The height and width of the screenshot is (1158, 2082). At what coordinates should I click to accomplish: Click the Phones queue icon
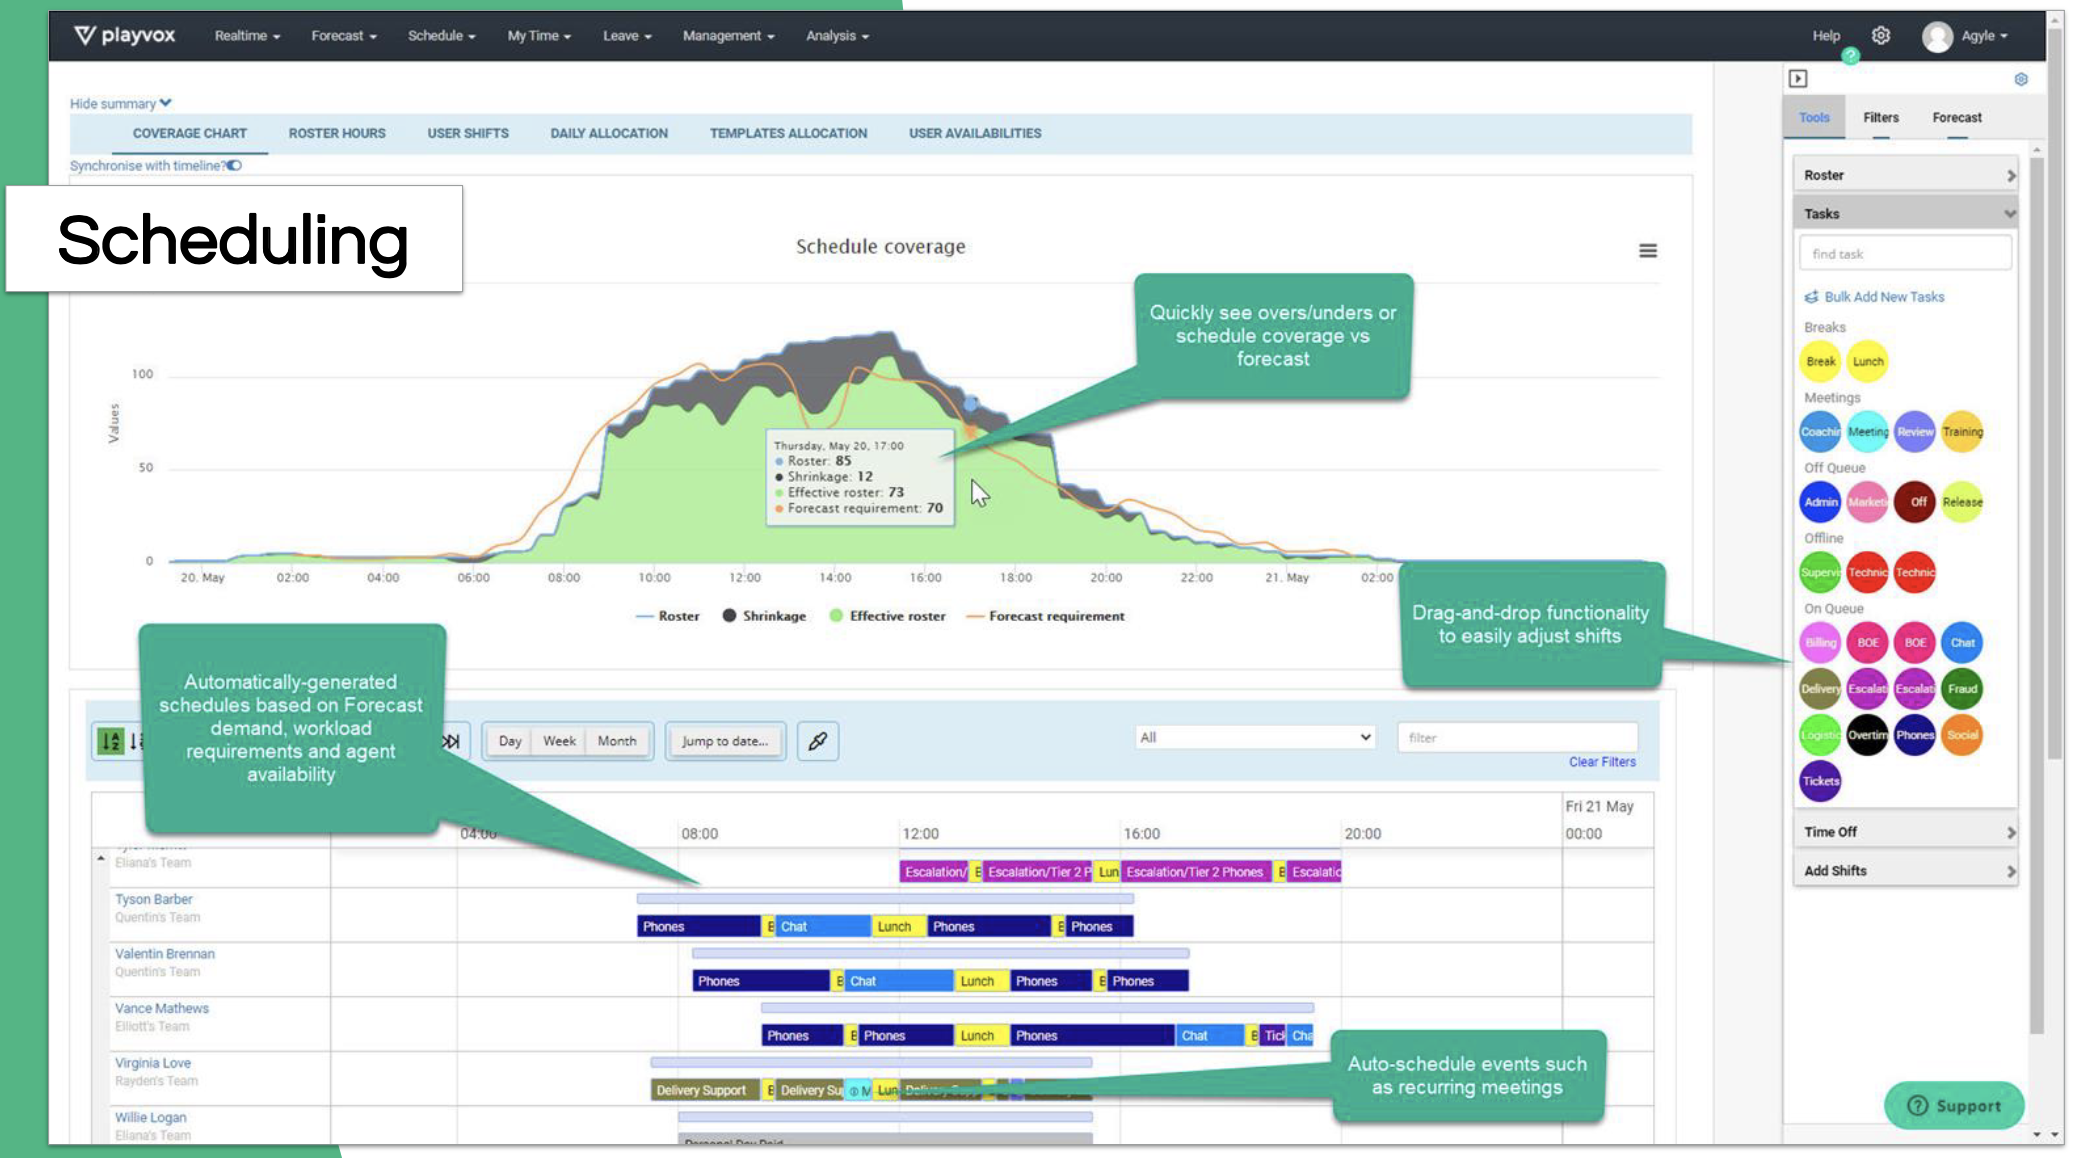tap(1914, 733)
